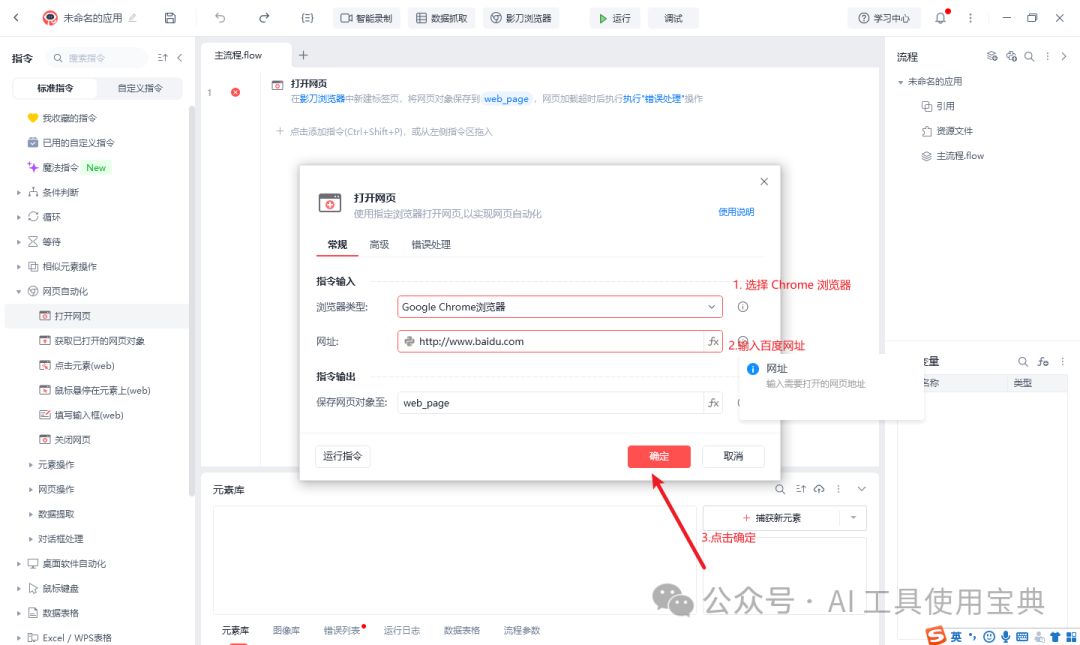Screen dimensions: 1080x645
Task: Switch to 自定义指令 tab
Action: tap(140, 88)
